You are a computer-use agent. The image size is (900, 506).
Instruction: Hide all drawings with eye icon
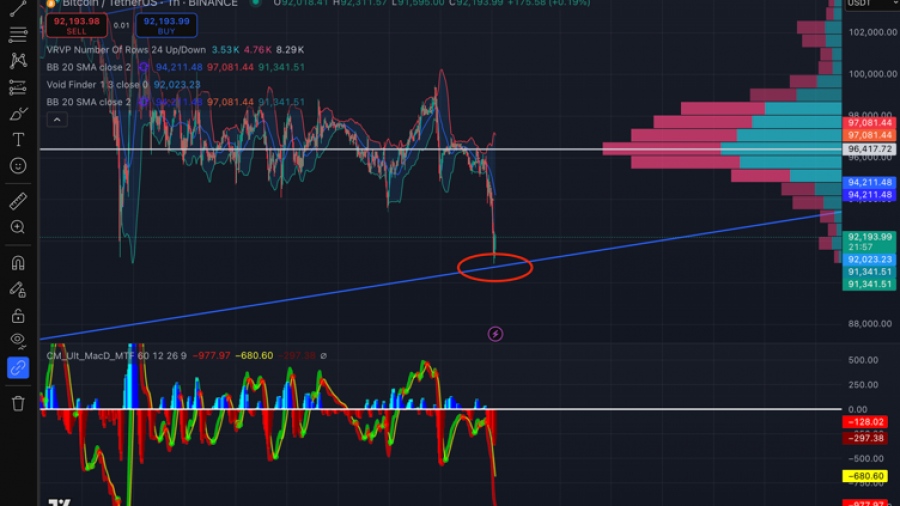pyautogui.click(x=18, y=341)
